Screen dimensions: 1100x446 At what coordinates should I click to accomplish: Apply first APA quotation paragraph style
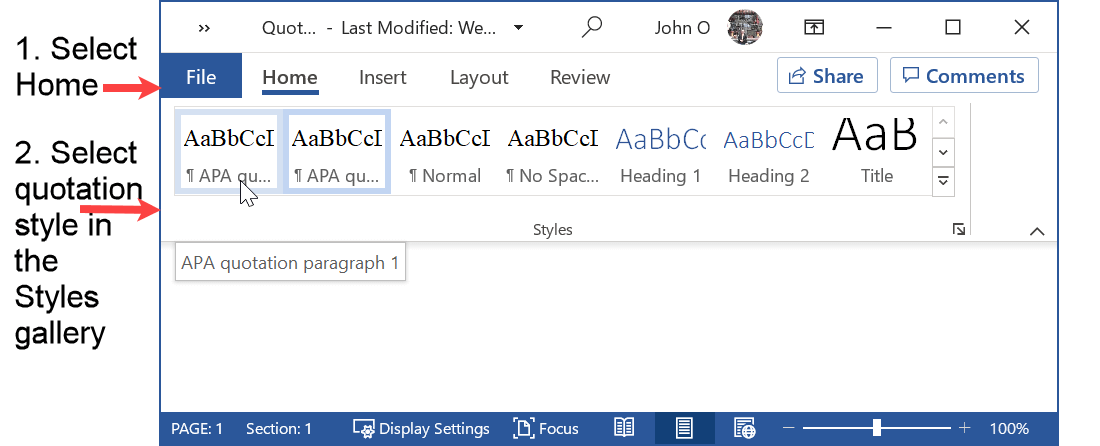(x=229, y=151)
